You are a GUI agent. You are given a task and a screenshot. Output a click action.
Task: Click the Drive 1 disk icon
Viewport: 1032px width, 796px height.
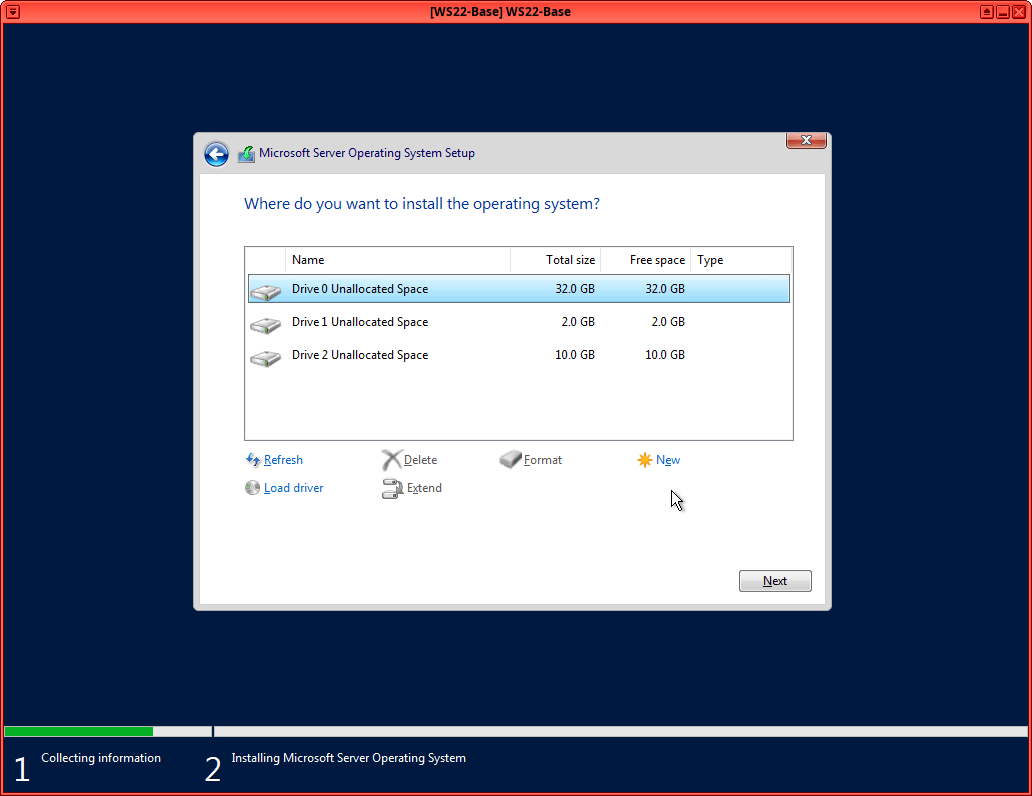pos(265,324)
